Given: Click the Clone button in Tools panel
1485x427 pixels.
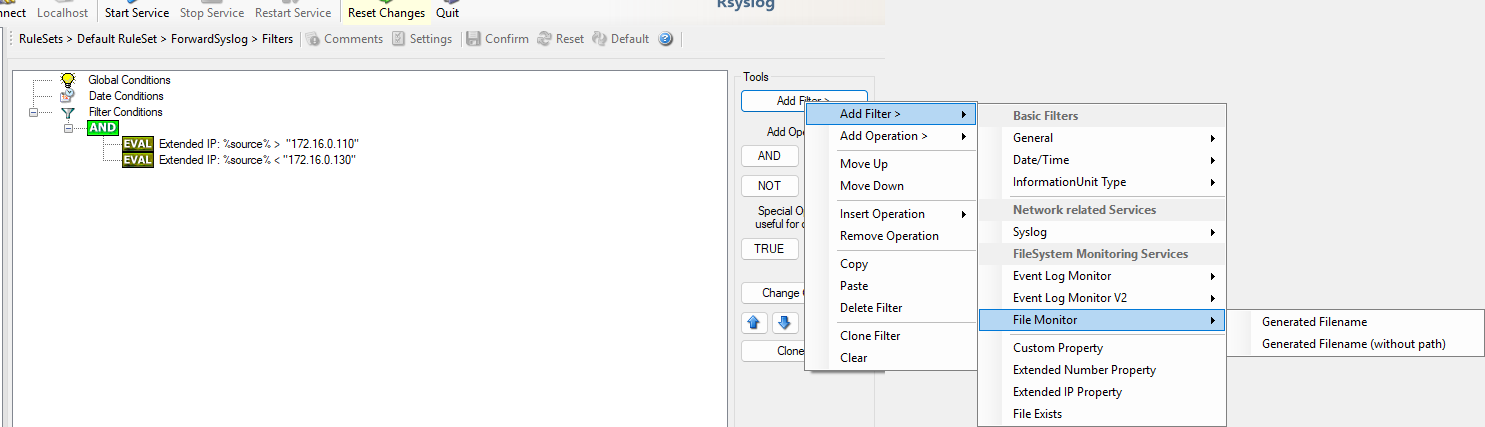Looking at the screenshot, I should (775, 351).
